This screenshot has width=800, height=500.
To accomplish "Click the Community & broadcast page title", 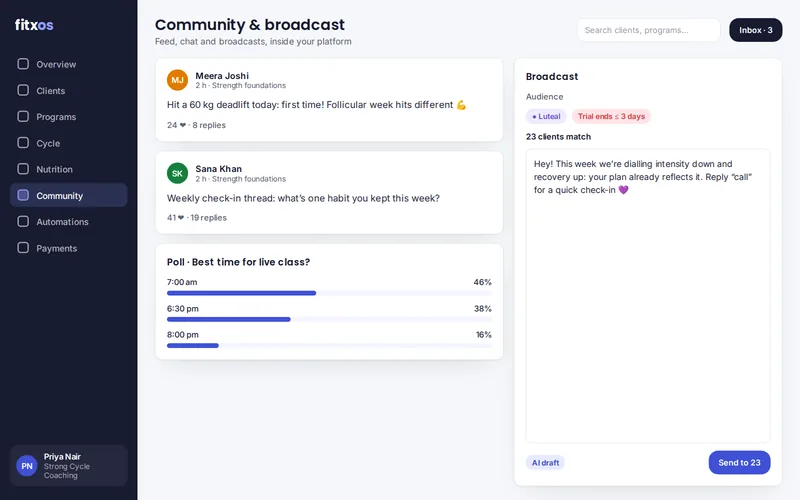I will coord(249,24).
